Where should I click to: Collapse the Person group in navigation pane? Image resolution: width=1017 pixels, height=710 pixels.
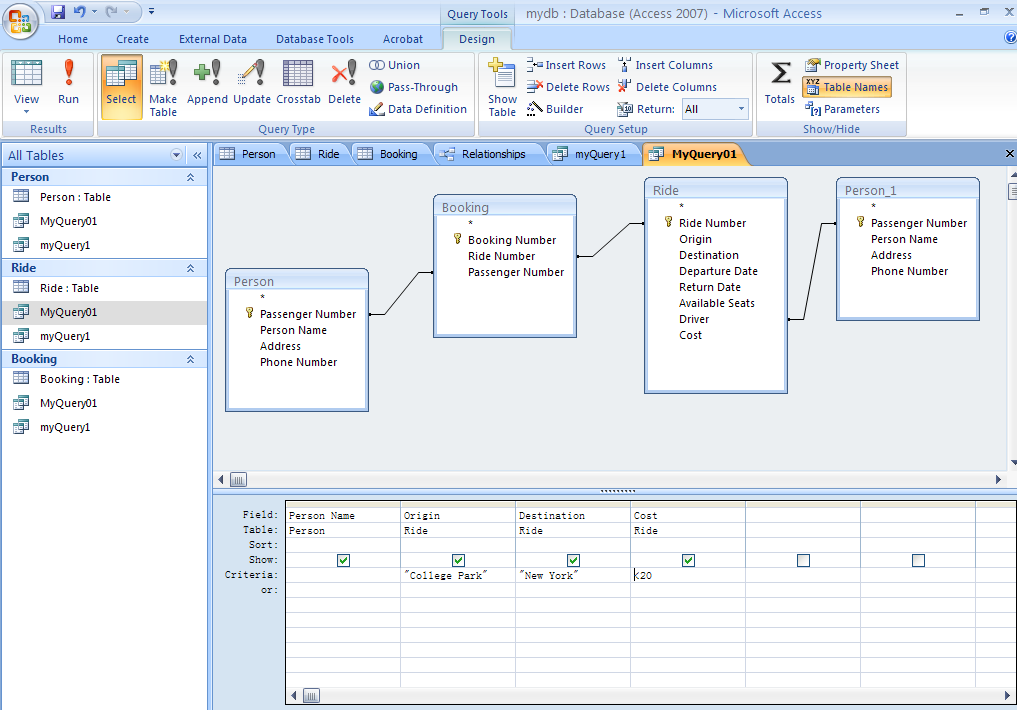pos(190,177)
